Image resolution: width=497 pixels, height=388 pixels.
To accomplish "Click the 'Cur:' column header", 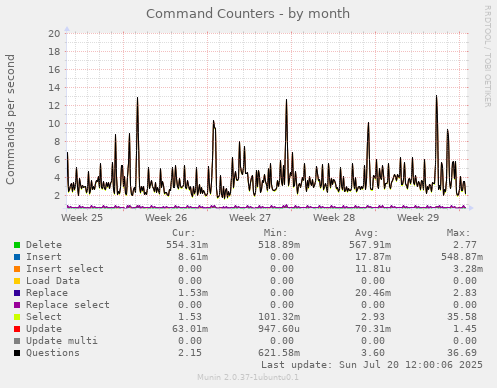I will coord(184,233).
